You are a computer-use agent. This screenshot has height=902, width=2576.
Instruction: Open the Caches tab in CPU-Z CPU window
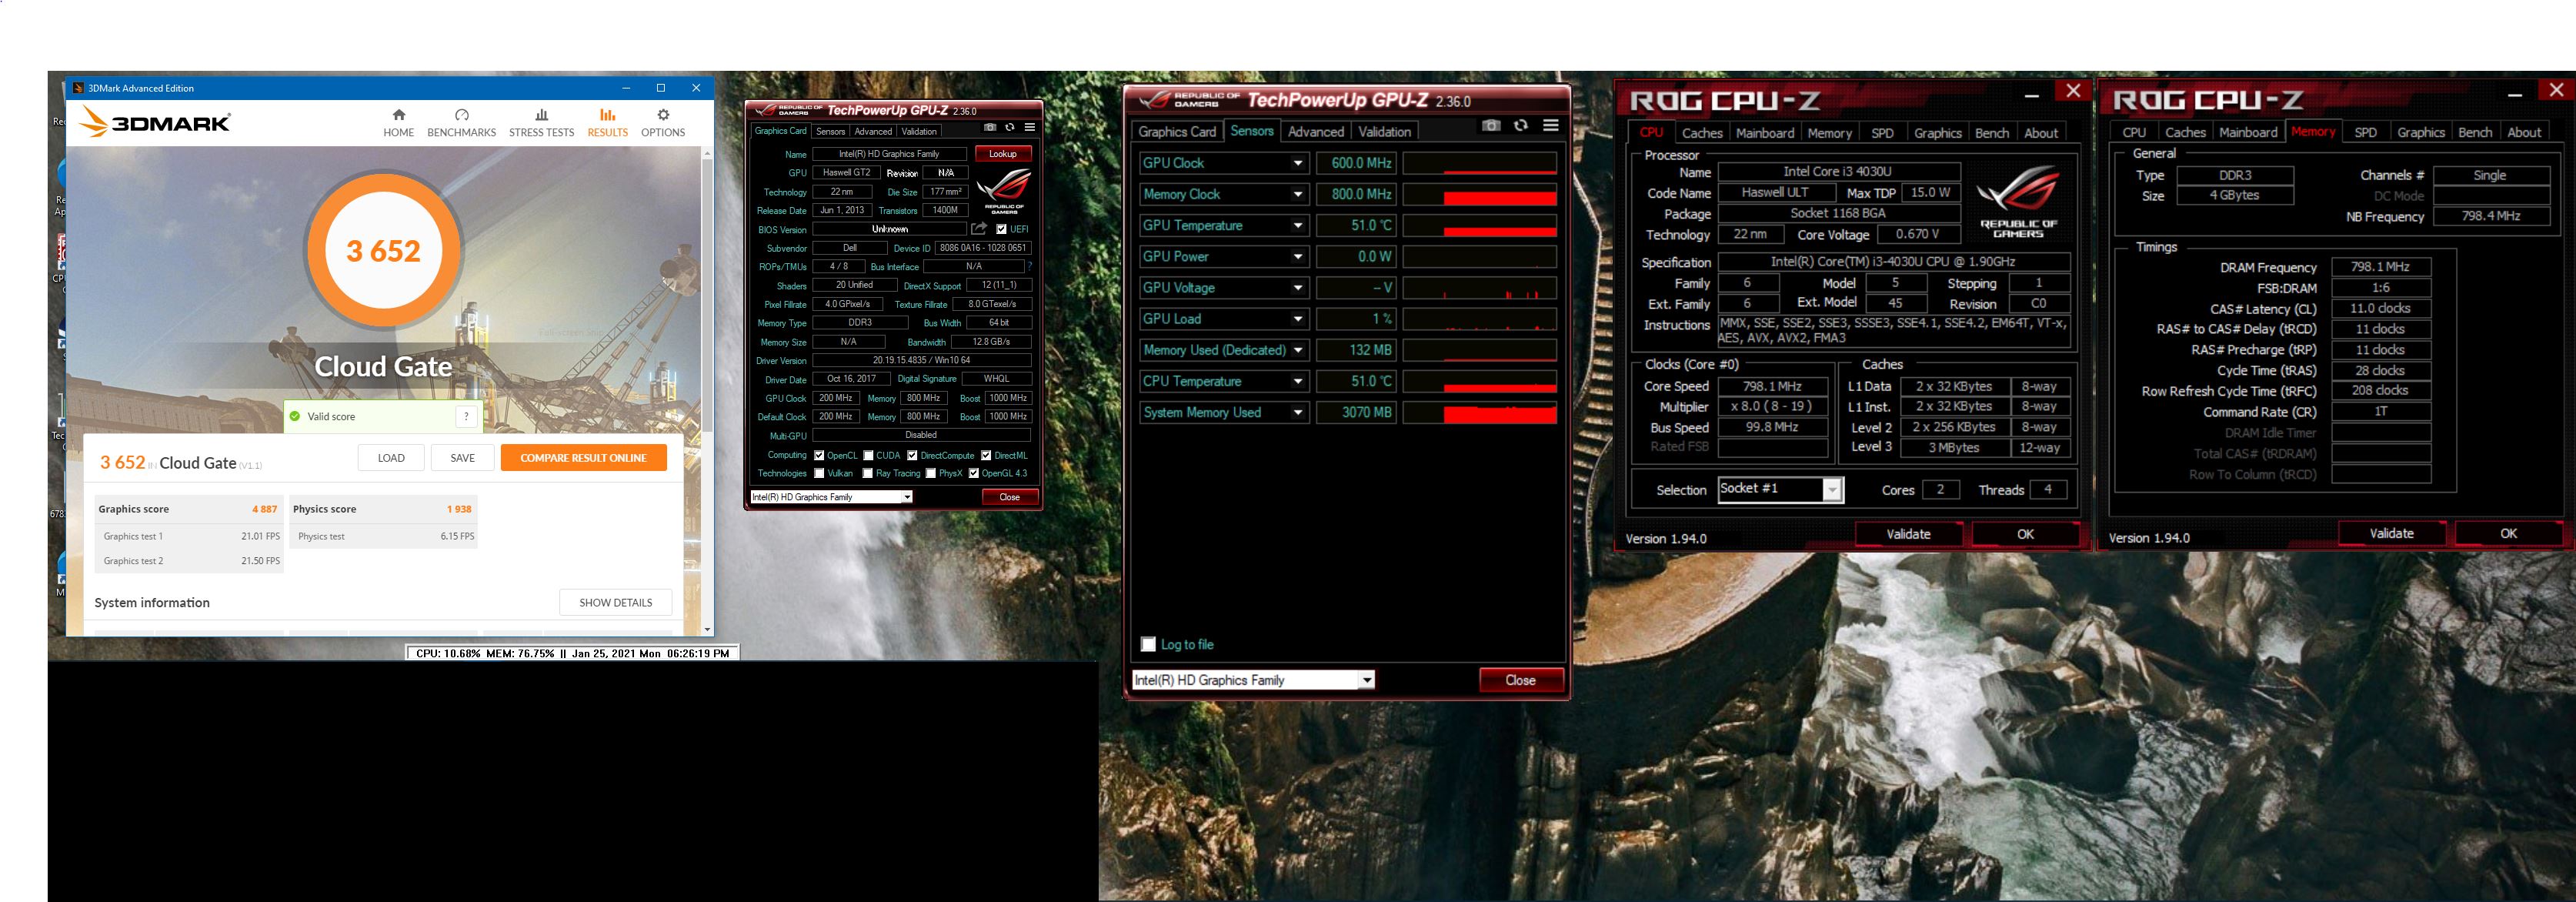pos(1701,132)
